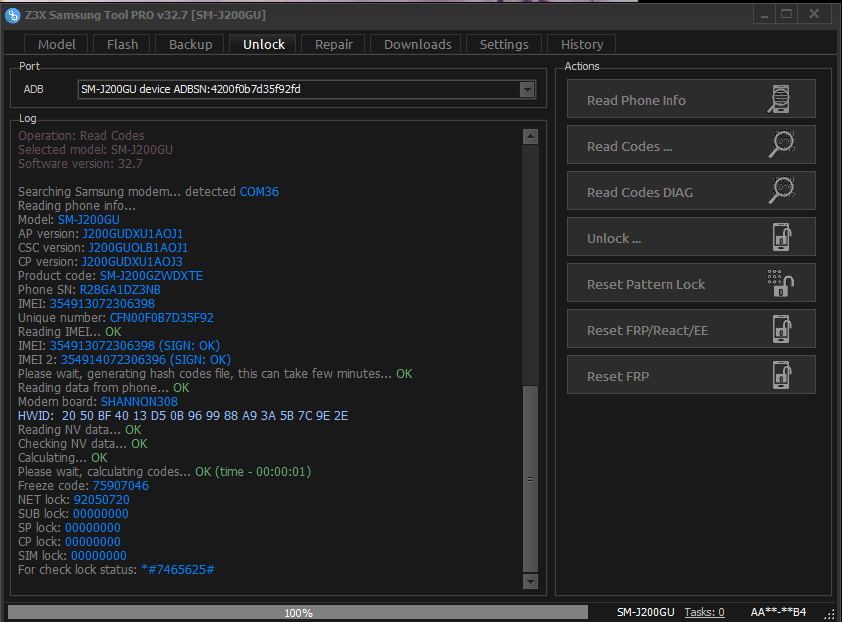Open the History tab
This screenshot has width=842, height=622.
click(x=582, y=45)
